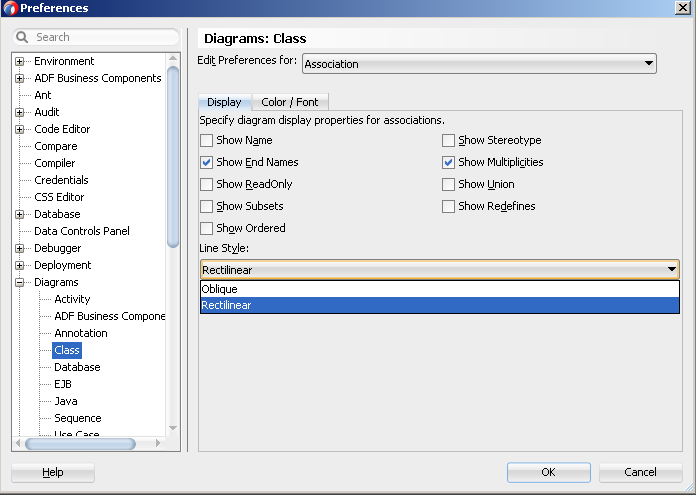This screenshot has width=696, height=495.
Task: Choose Rectilinear in the dropdown list
Action: 440,305
